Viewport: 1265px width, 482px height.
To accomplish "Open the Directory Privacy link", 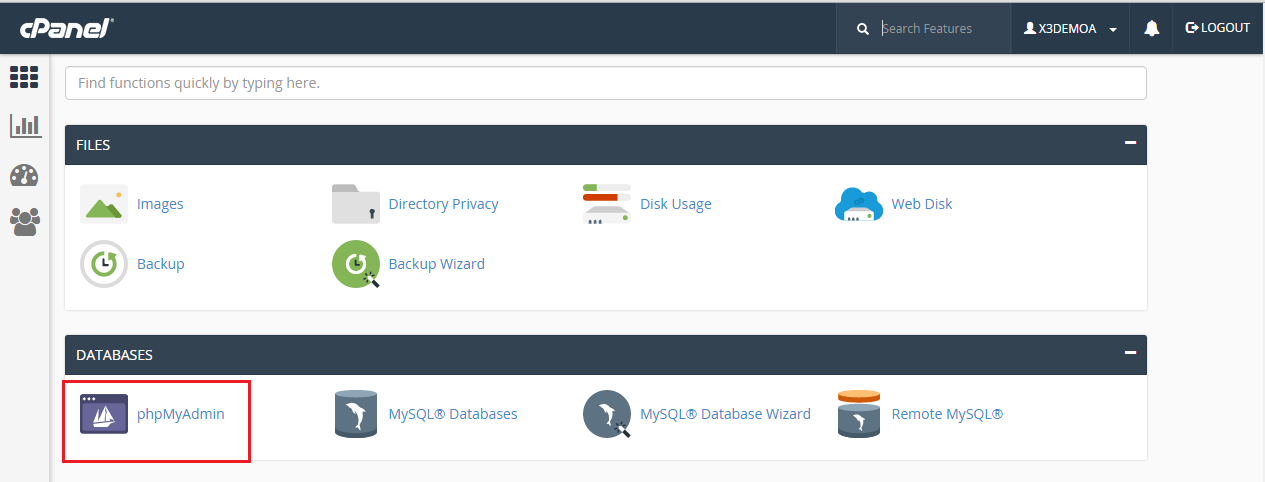I will [443, 204].
